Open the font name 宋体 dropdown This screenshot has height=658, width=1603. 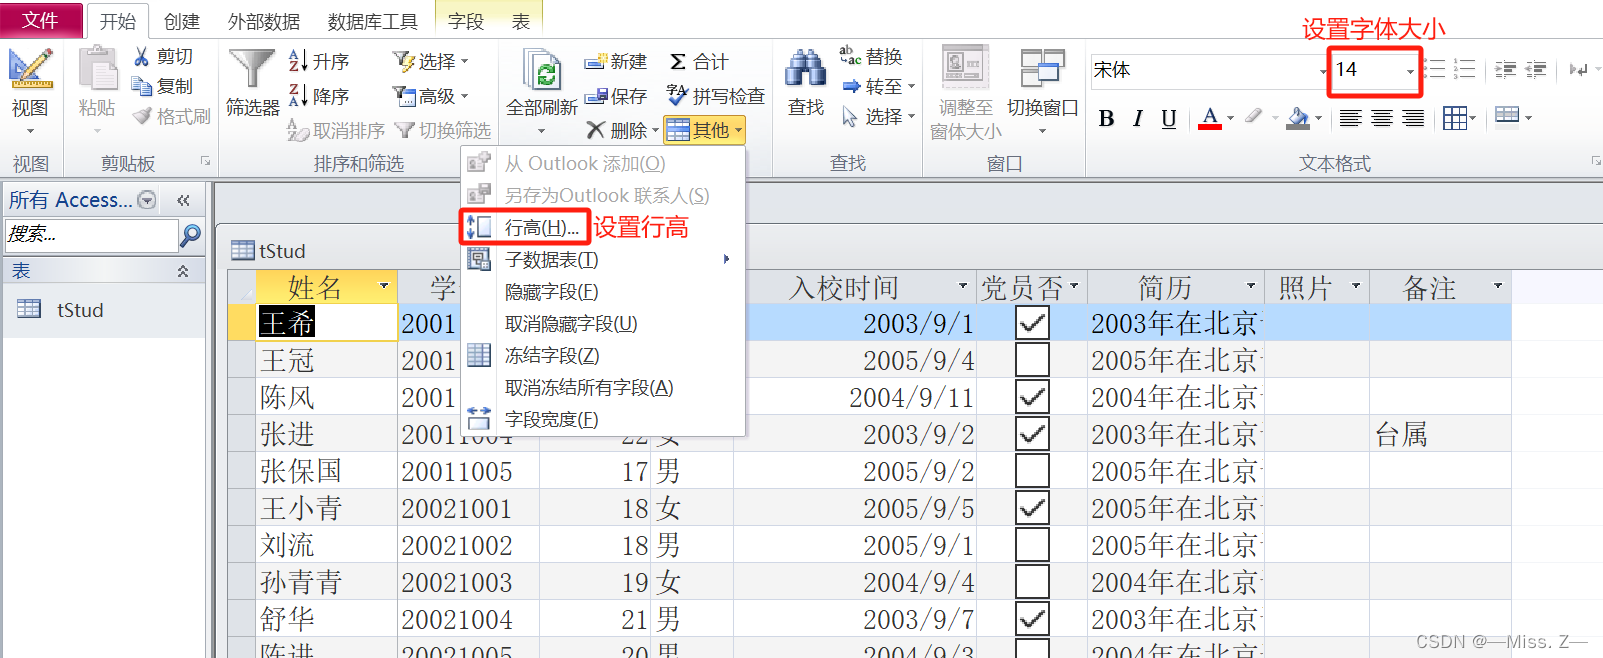tap(1323, 71)
